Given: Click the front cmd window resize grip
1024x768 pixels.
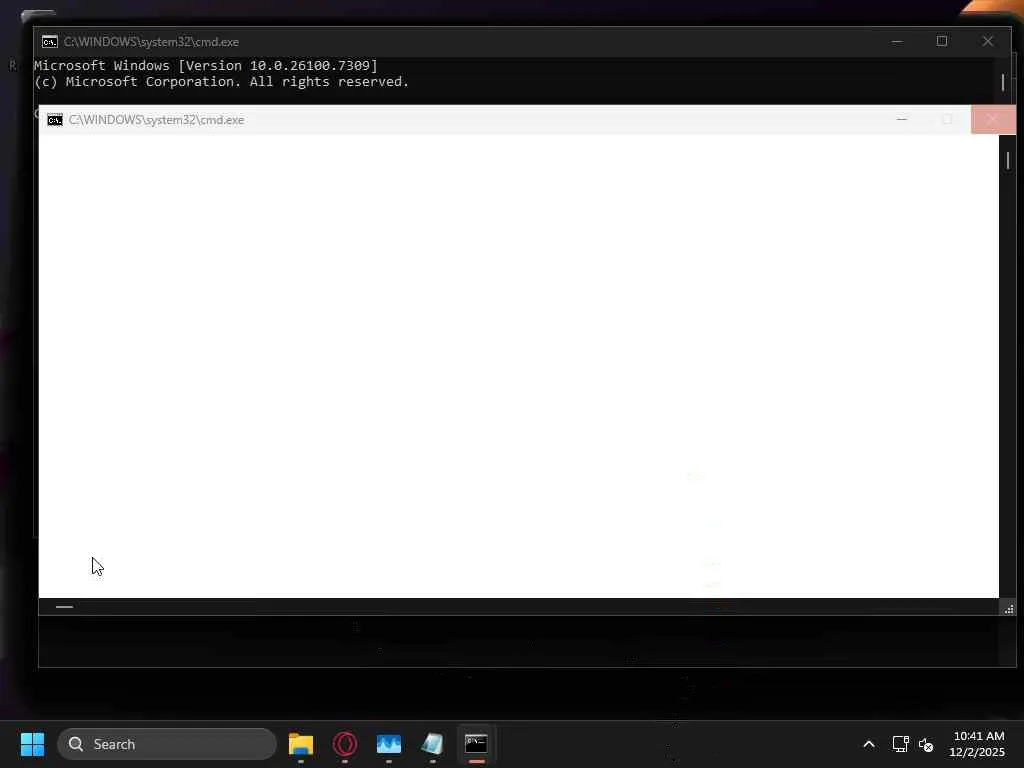Looking at the screenshot, I should [1008, 609].
